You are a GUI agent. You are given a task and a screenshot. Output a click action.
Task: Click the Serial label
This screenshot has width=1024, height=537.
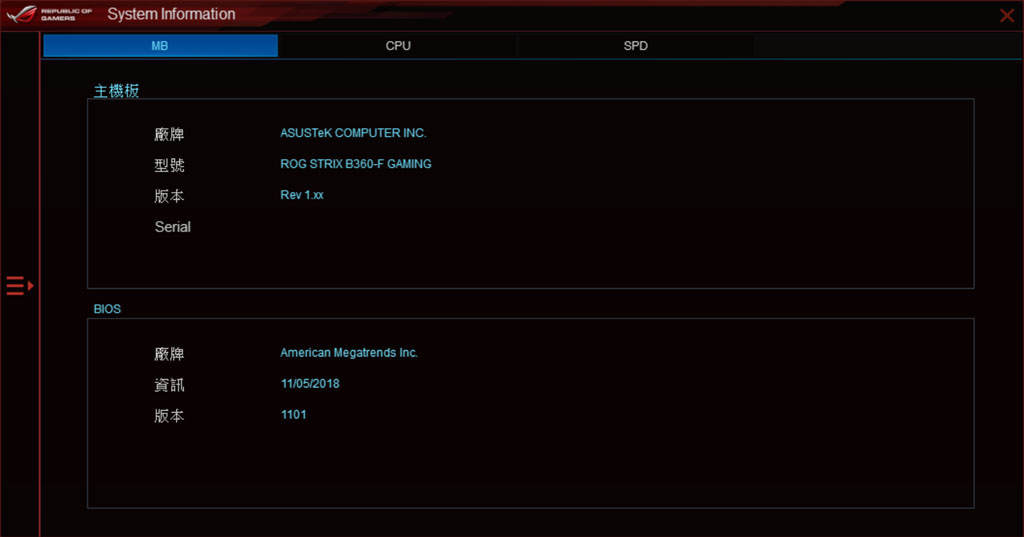coord(172,227)
